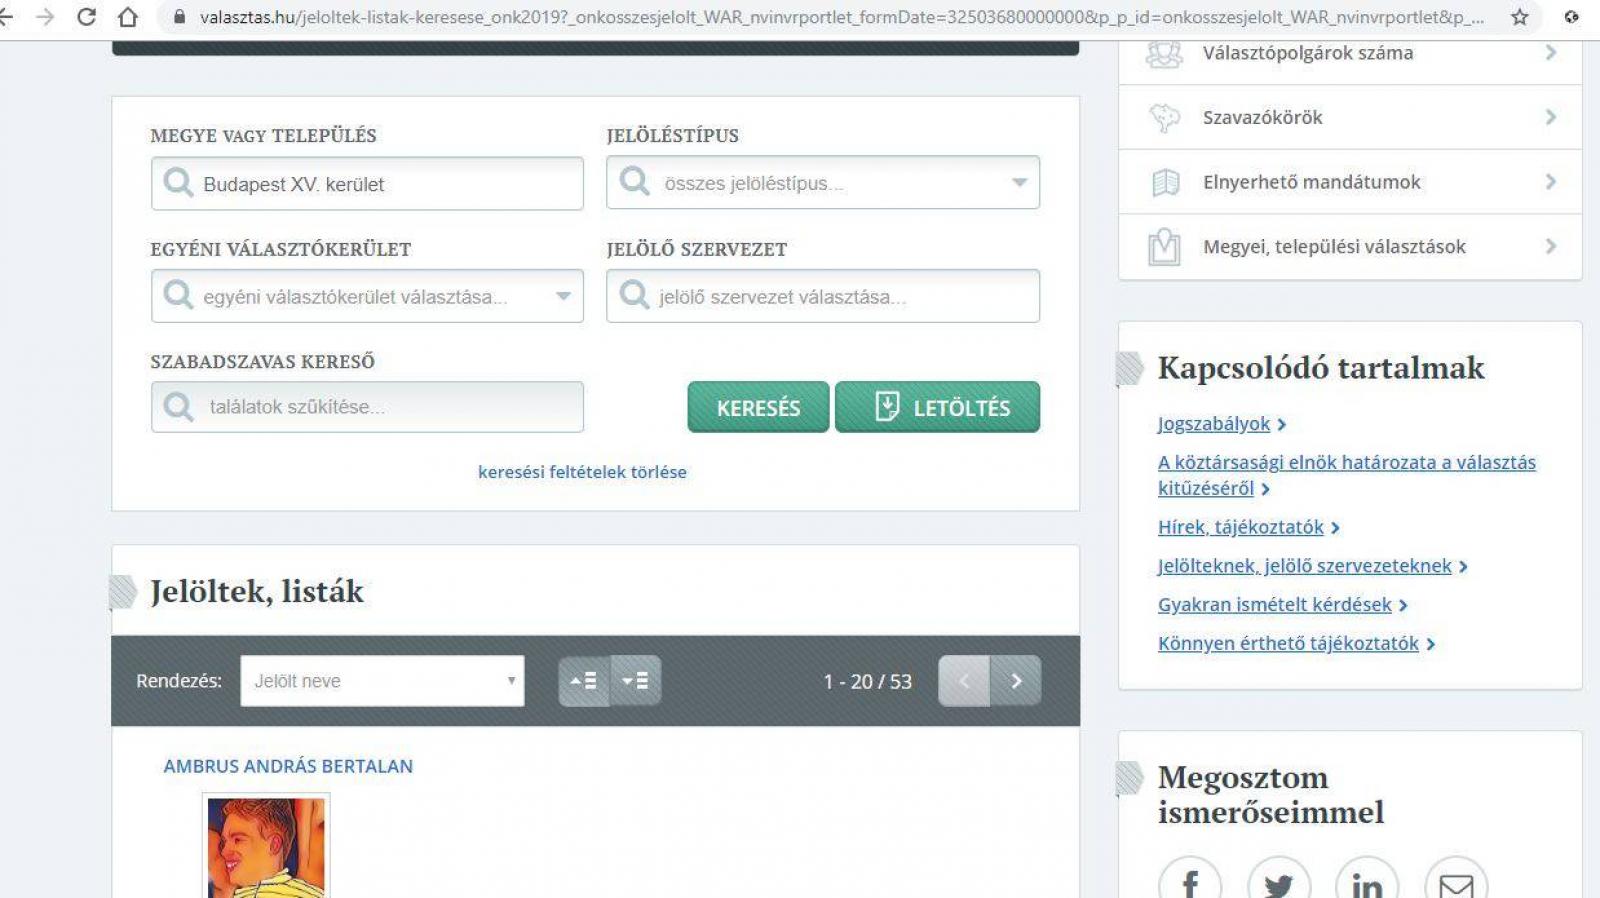The height and width of the screenshot is (898, 1600).
Task: Open A köztársasági elnök határozata link
Action: click(x=1346, y=475)
